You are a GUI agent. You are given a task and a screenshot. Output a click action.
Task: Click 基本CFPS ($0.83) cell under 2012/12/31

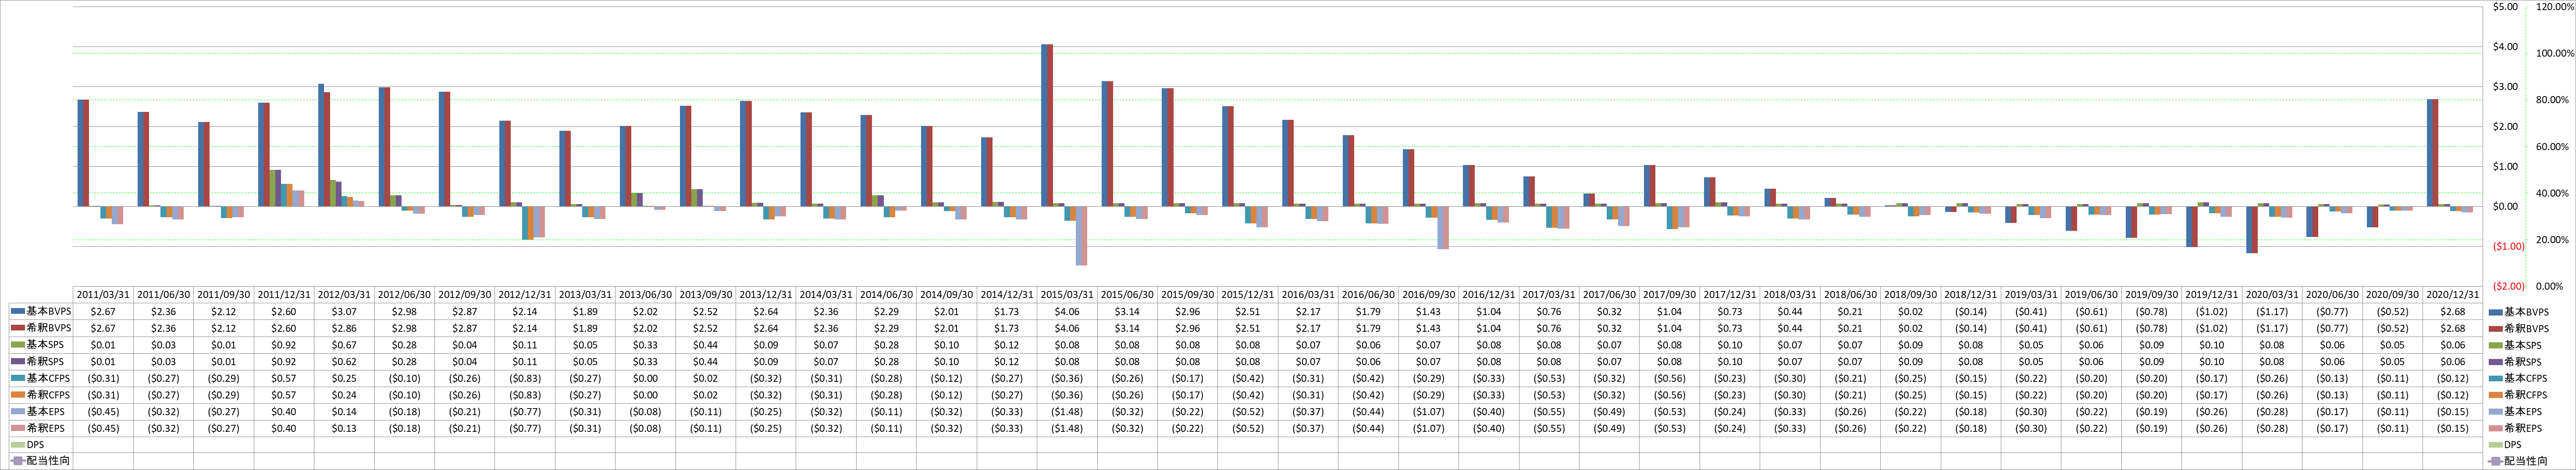pyautogui.click(x=525, y=378)
